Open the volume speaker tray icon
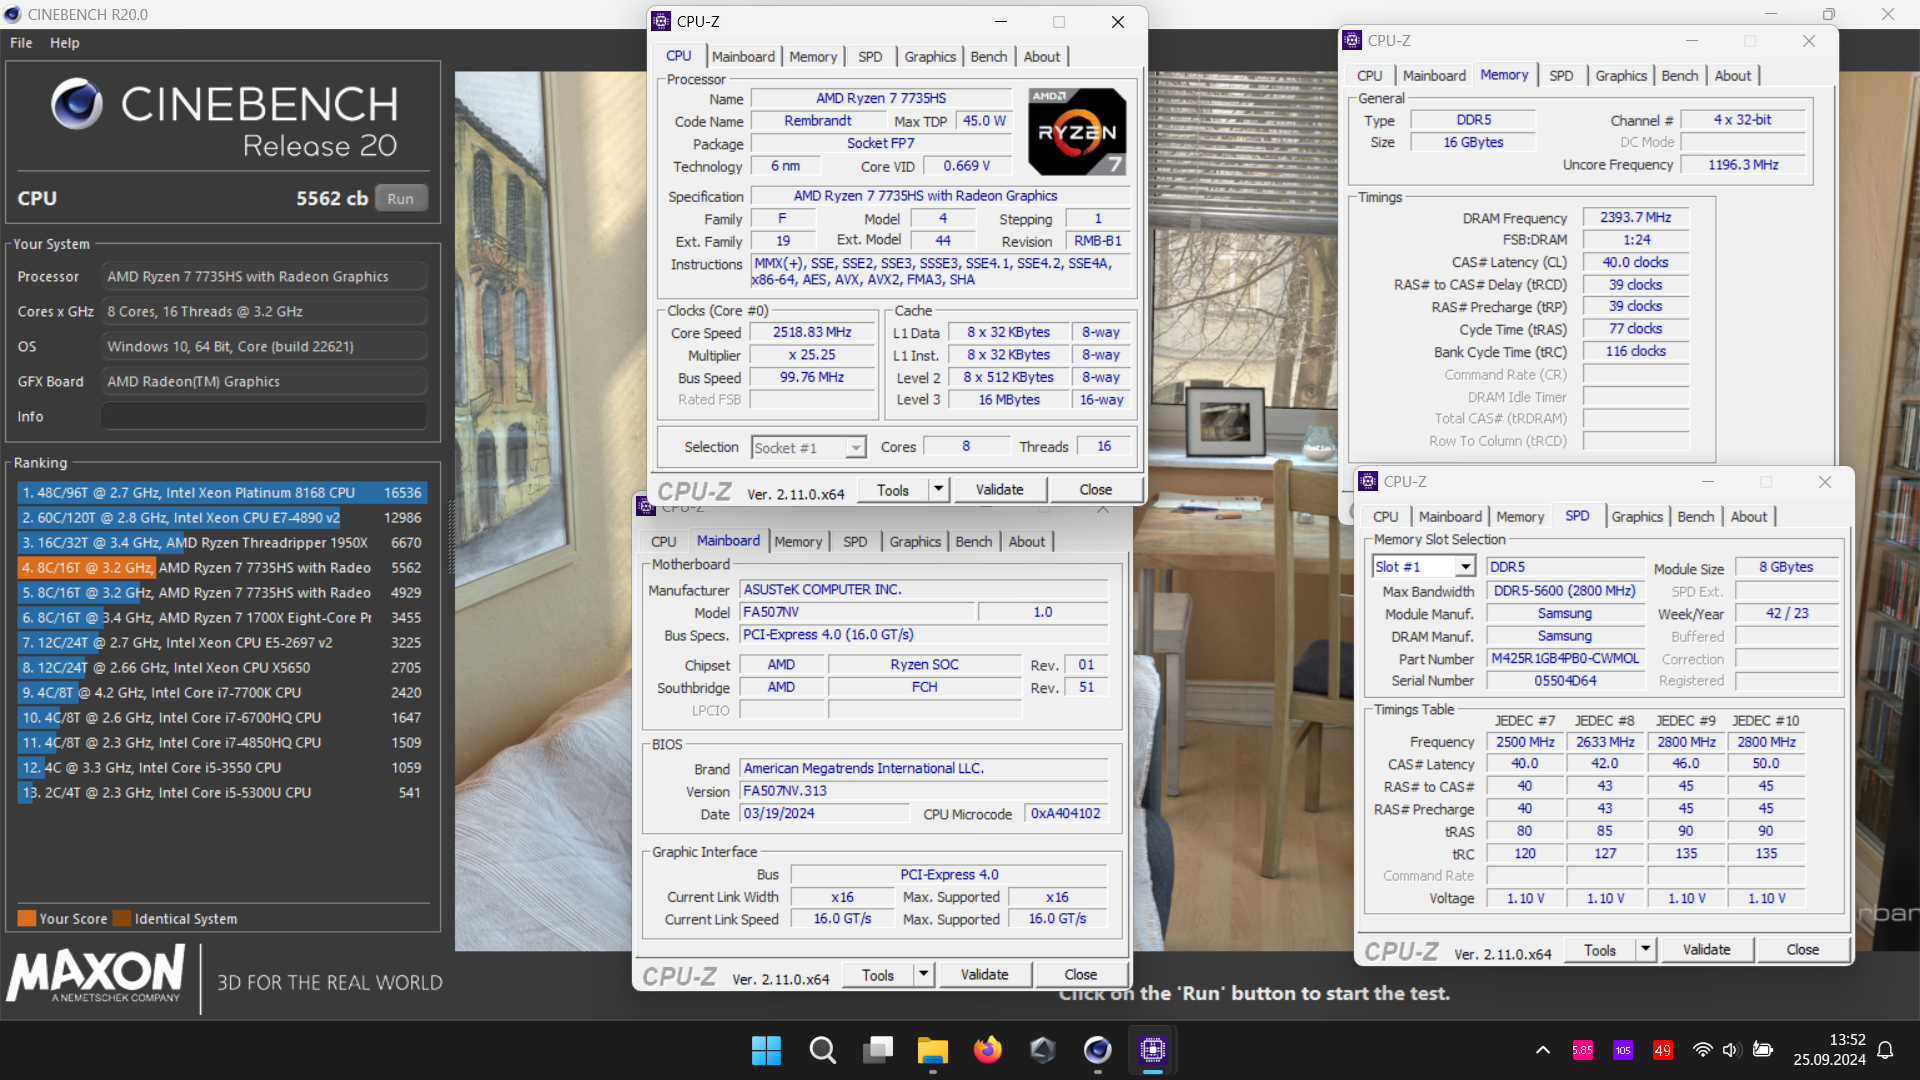This screenshot has width=1920, height=1080. click(x=1731, y=1050)
